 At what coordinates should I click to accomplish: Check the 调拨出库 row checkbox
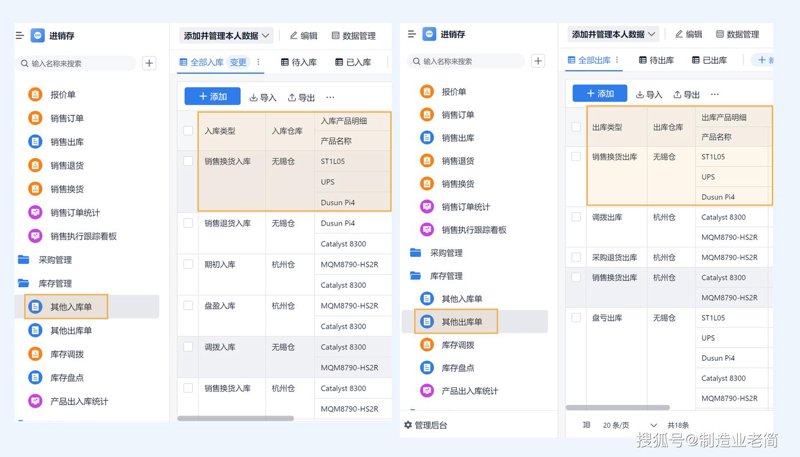click(576, 217)
